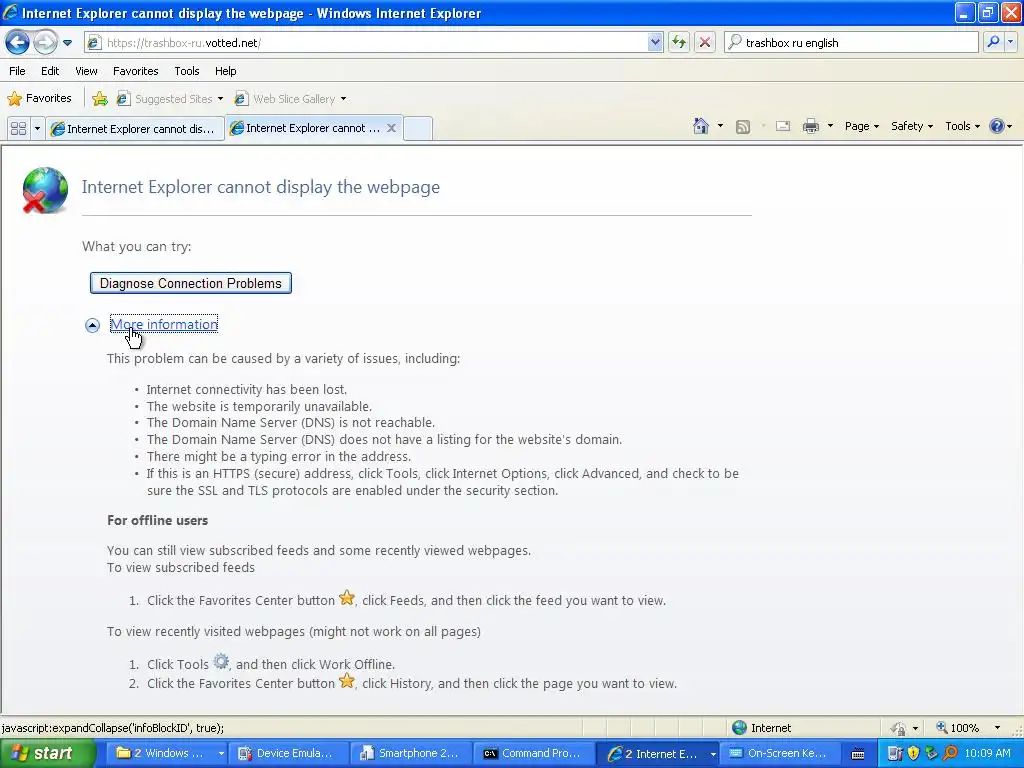Collapse info using the round arrow icon
Screen dimensions: 1024x768
92,325
